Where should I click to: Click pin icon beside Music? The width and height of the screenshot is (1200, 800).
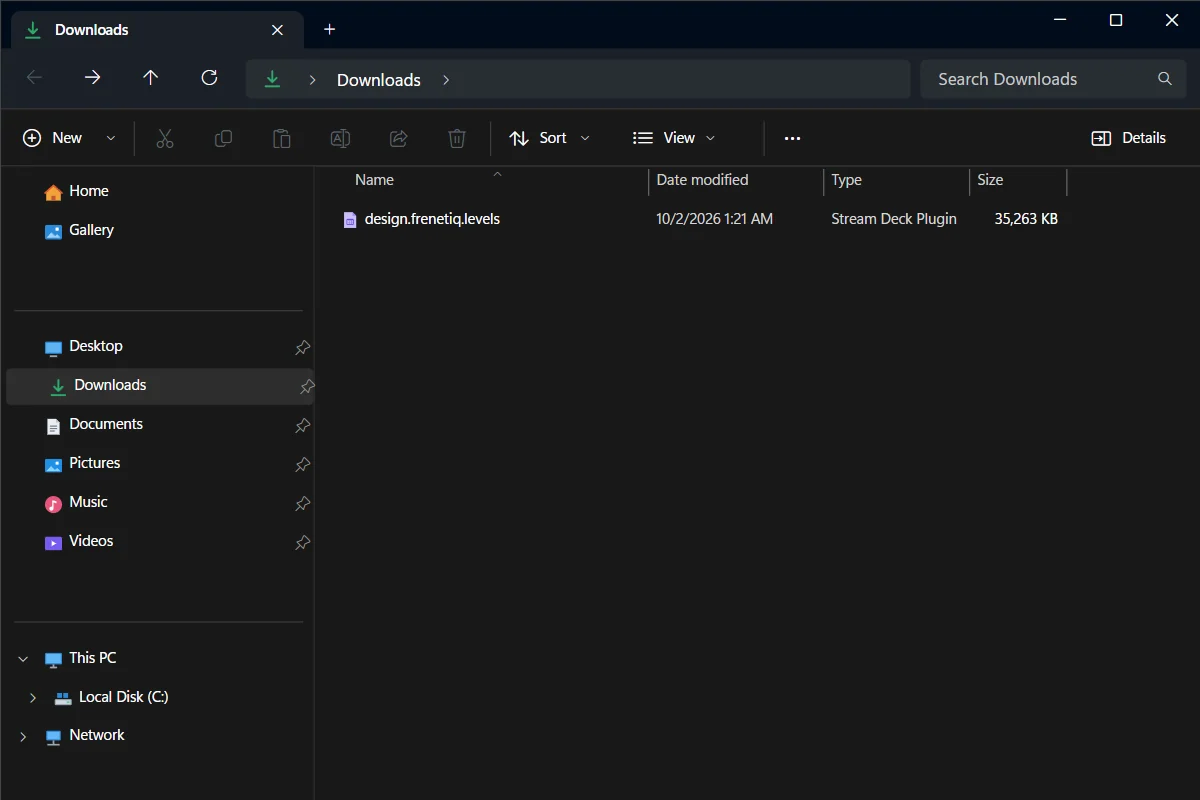[302, 503]
